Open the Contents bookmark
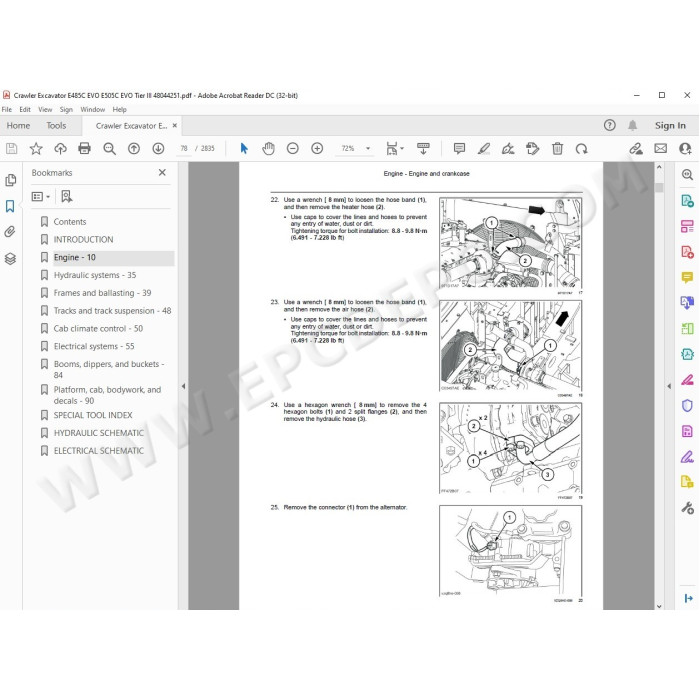This screenshot has height=700, width=700. 70,221
